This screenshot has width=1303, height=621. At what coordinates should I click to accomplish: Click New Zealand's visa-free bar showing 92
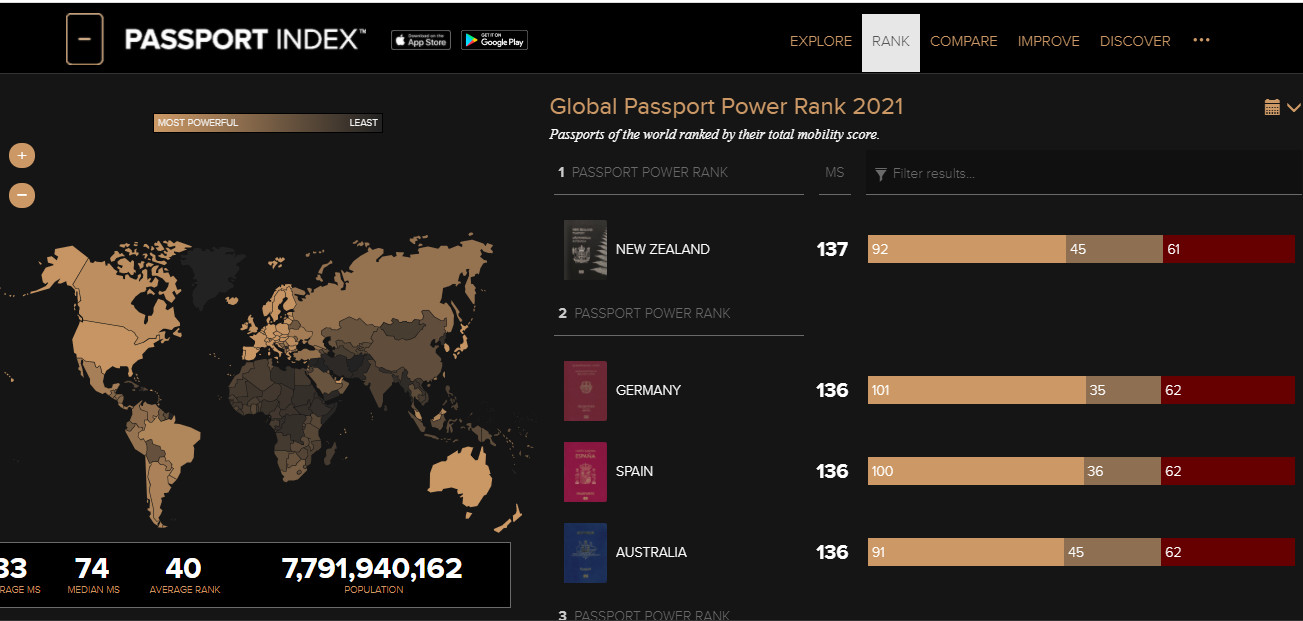[967, 249]
